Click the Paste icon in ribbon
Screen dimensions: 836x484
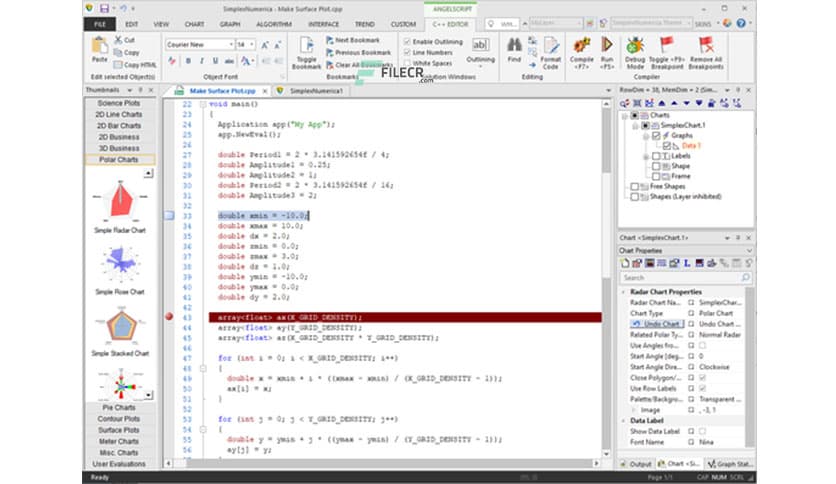click(x=99, y=46)
